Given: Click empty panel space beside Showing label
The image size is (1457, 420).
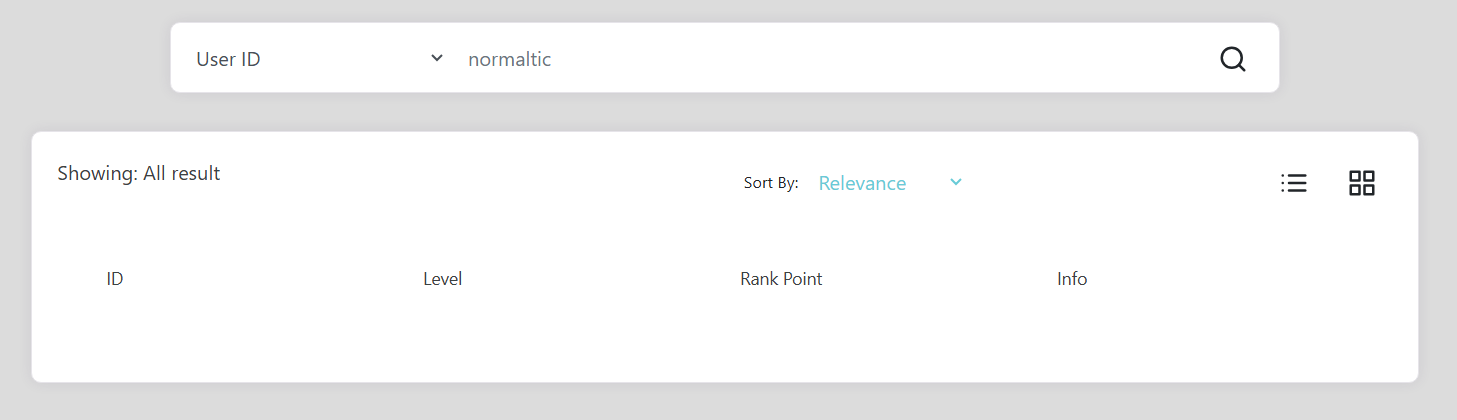Looking at the screenshot, I should (480, 173).
